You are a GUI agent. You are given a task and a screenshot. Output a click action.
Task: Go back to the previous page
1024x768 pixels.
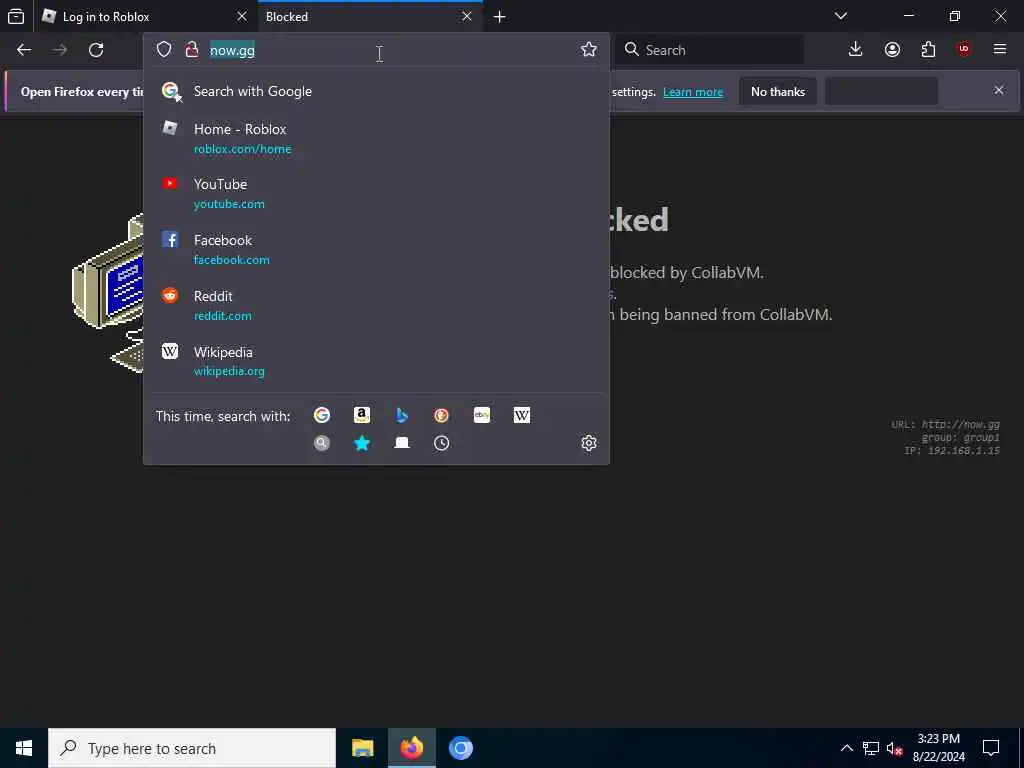click(x=24, y=50)
